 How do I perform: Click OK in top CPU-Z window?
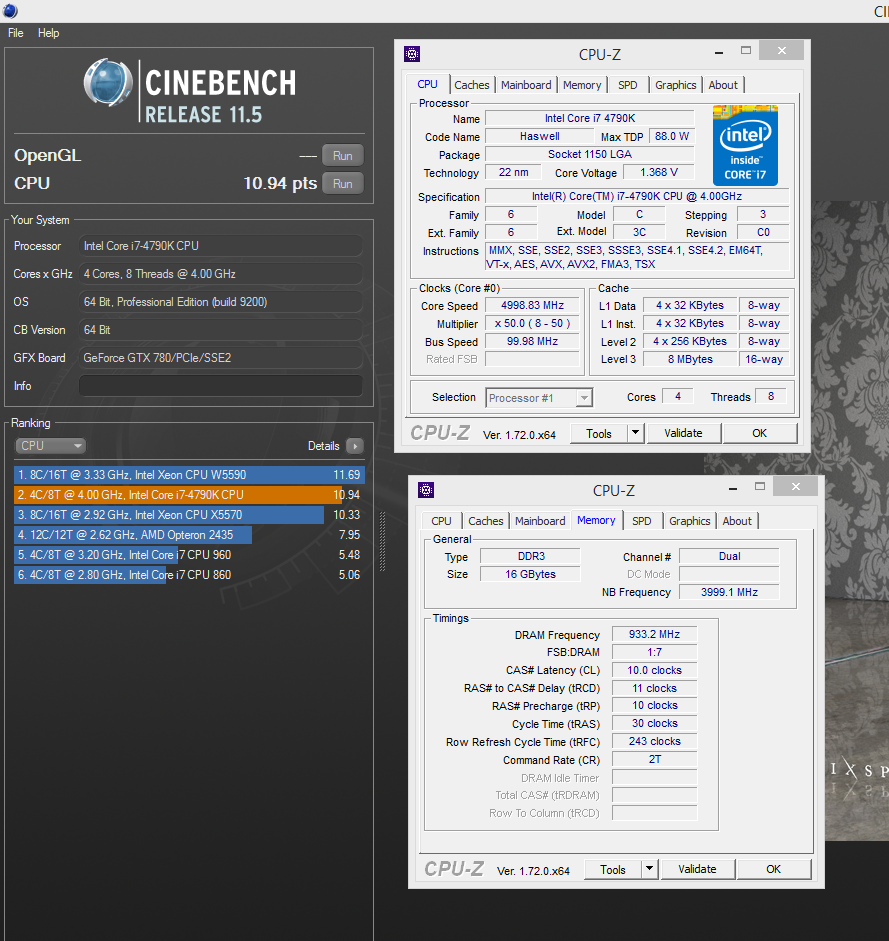point(760,433)
